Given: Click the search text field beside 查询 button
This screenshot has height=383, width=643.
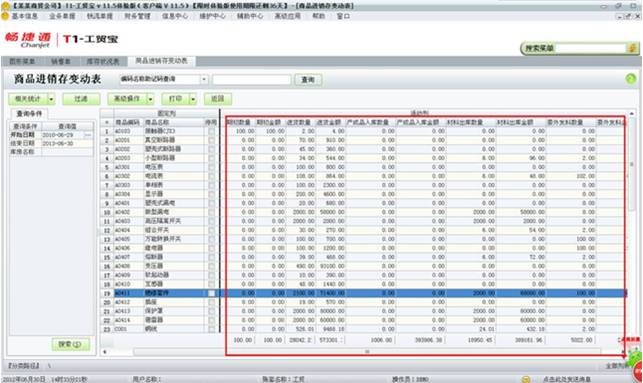Looking at the screenshot, I should click(252, 80).
